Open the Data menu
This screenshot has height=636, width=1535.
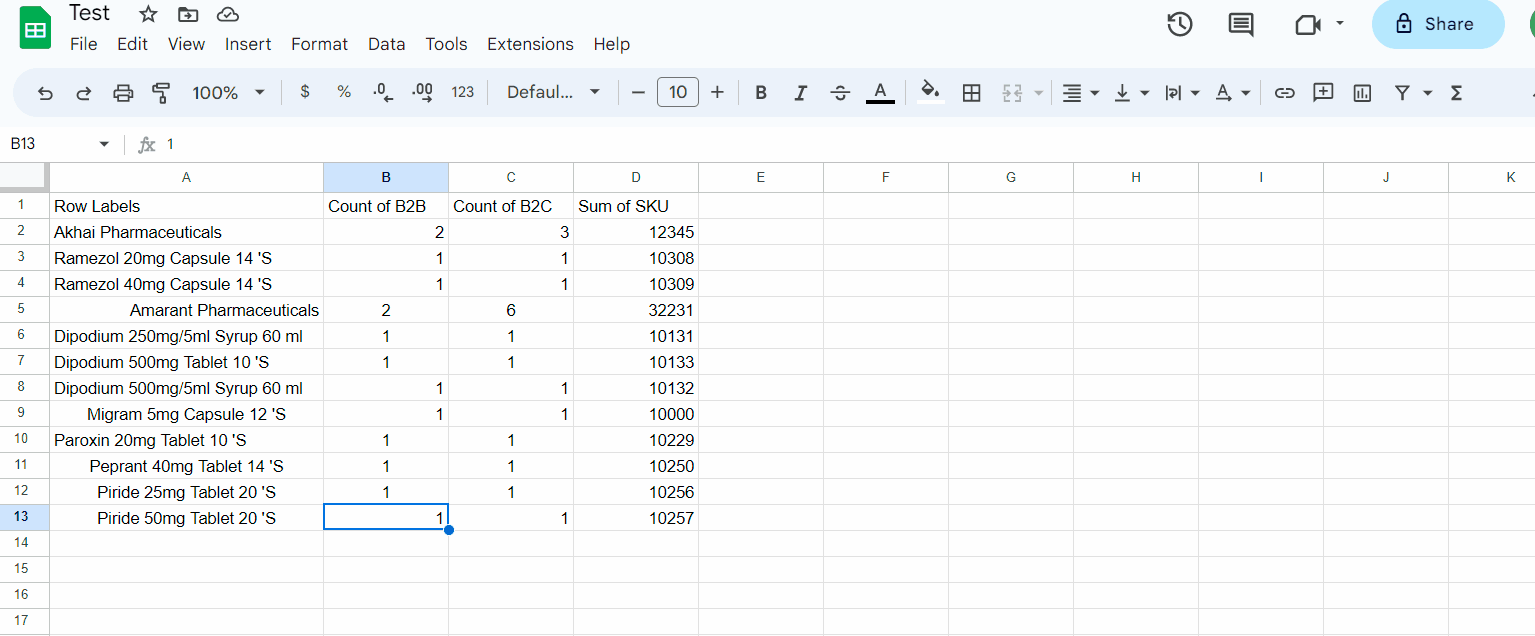tap(386, 44)
